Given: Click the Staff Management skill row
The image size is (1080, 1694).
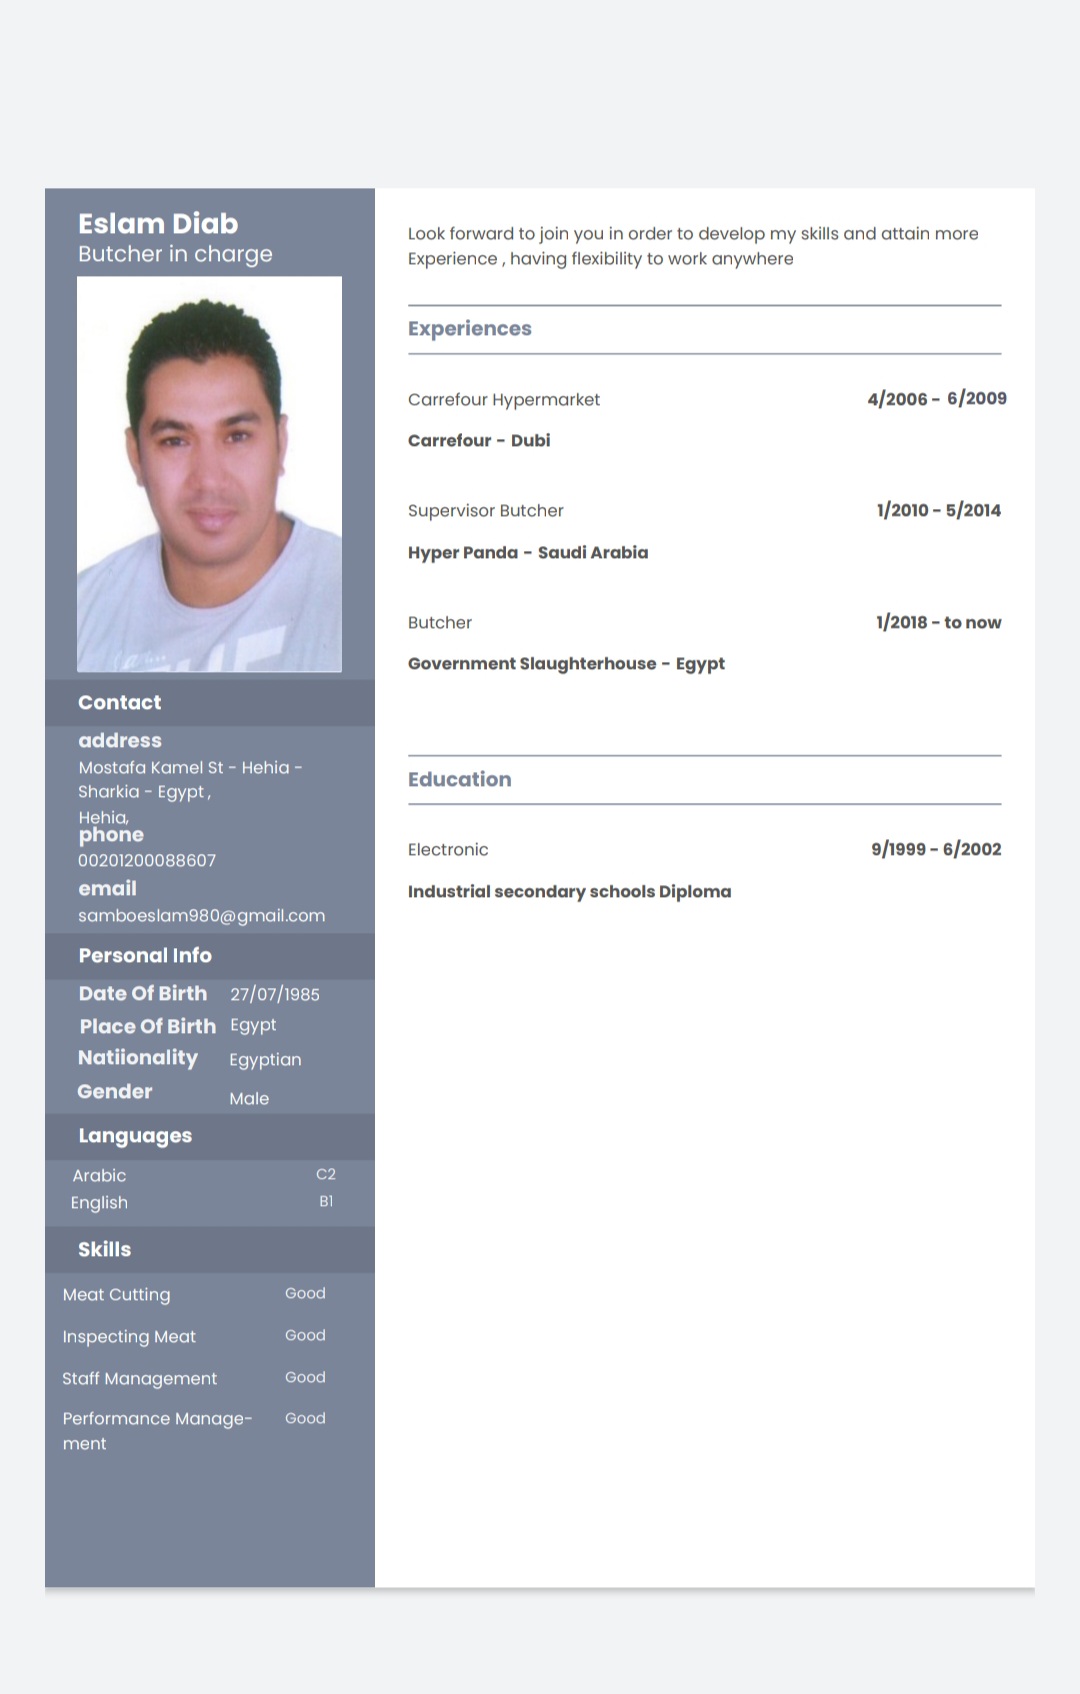Looking at the screenshot, I should pos(194,1378).
